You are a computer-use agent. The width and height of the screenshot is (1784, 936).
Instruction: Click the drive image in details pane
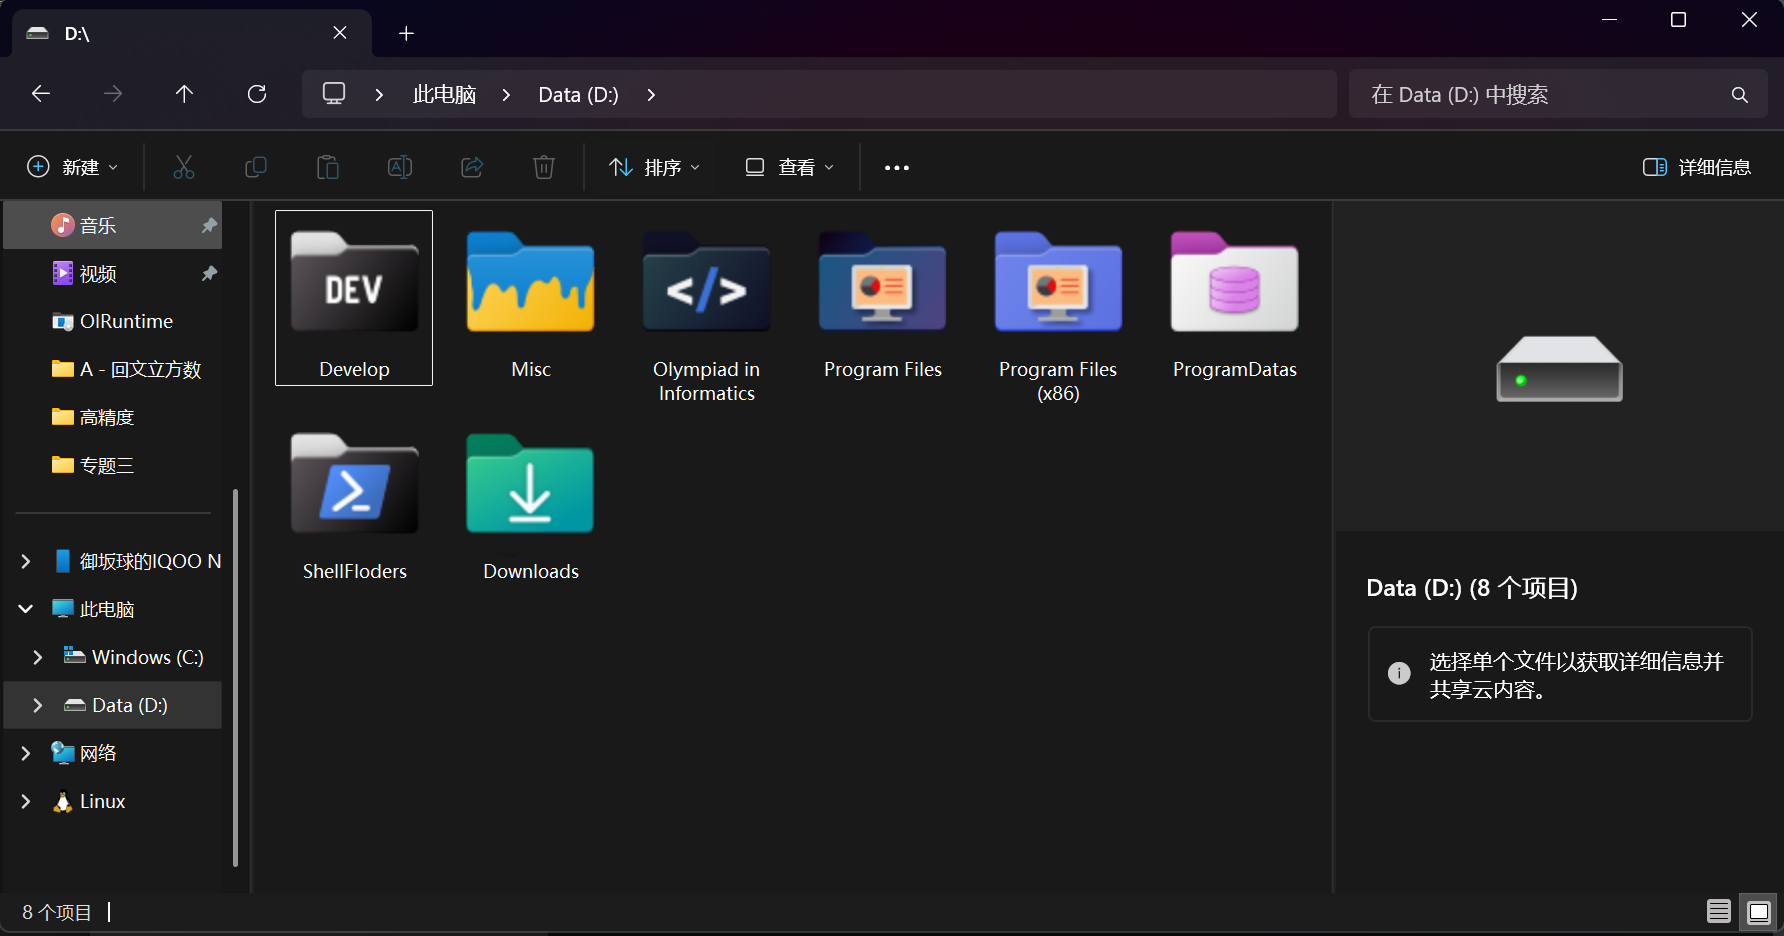pyautogui.click(x=1559, y=369)
